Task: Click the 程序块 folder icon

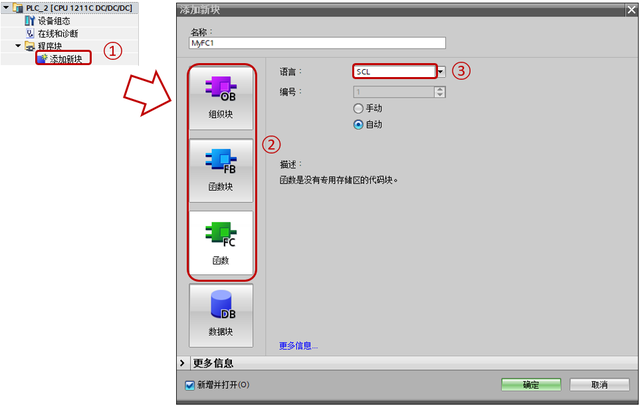Action: (x=29, y=46)
